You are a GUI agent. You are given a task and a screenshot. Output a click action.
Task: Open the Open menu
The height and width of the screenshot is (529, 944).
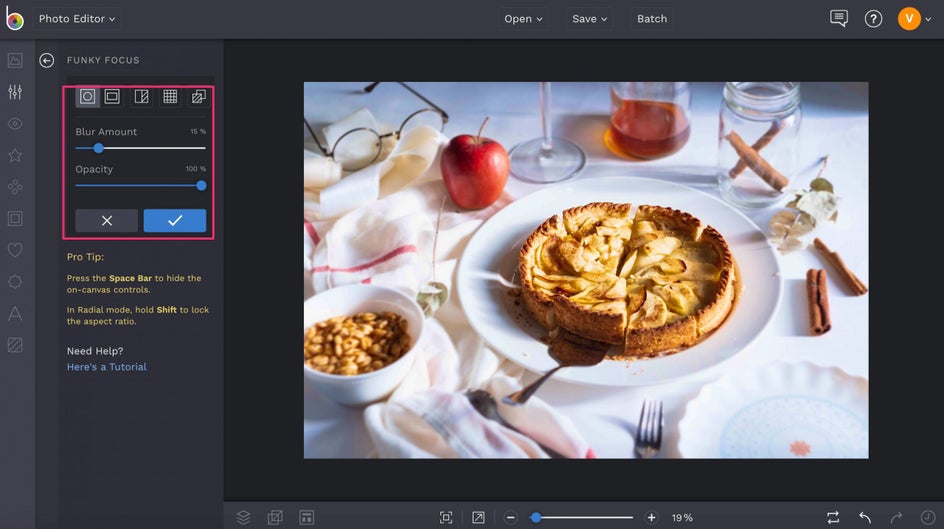pyautogui.click(x=523, y=19)
